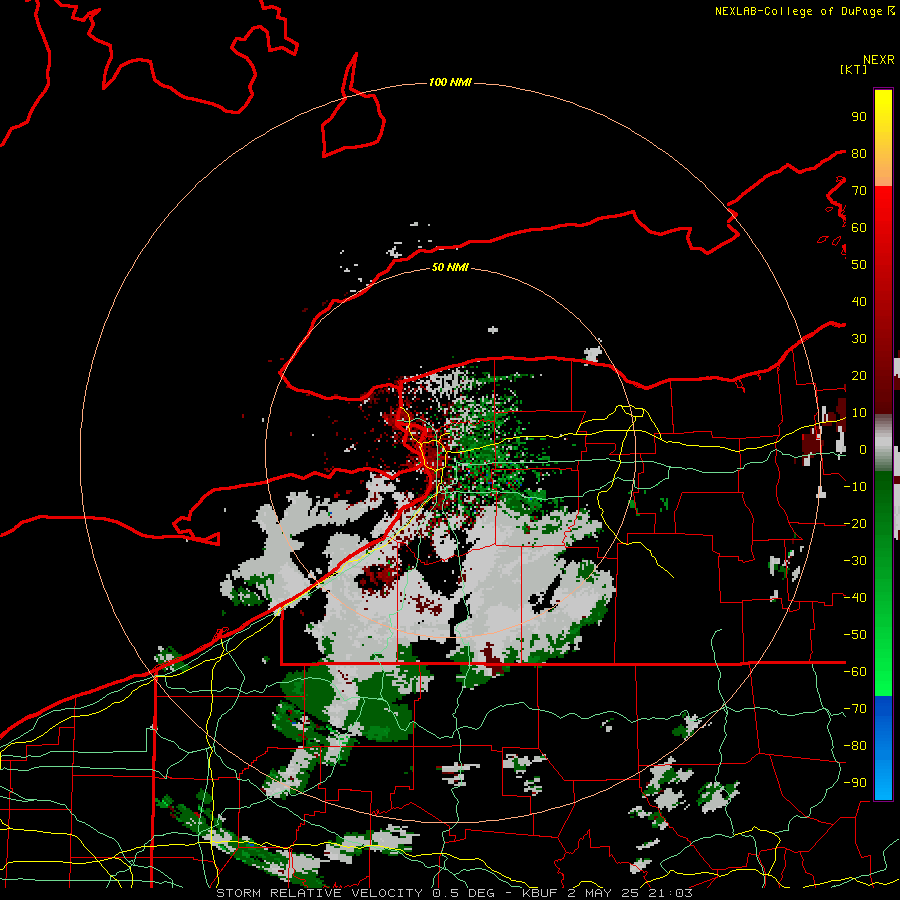
Task: Click the blue segment of the velocity color bar
Action: [883, 748]
